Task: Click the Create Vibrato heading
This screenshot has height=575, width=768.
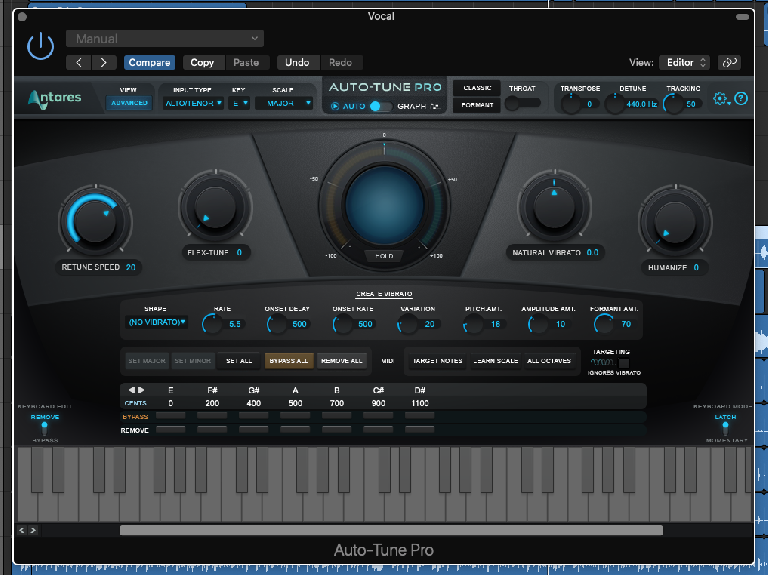Action: click(x=384, y=294)
